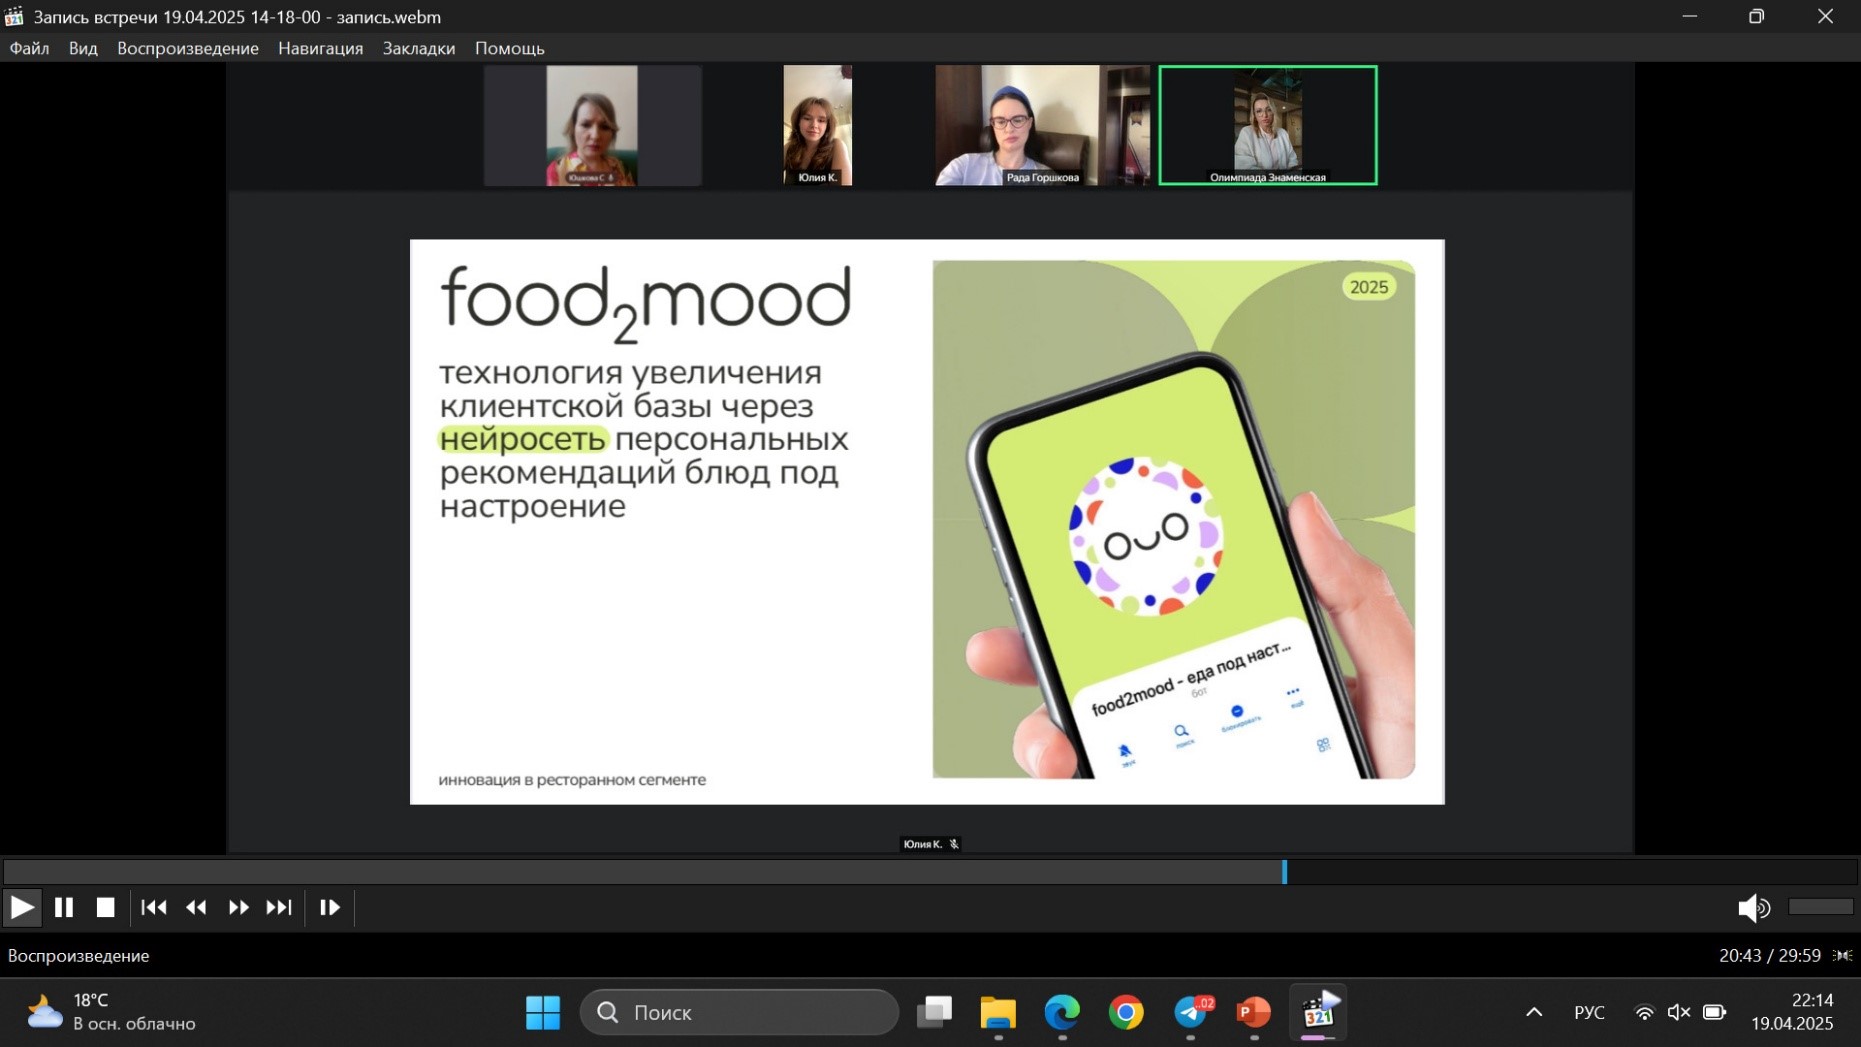
Task: Open Microsoft Edge from the taskbar
Action: pos(1062,1013)
